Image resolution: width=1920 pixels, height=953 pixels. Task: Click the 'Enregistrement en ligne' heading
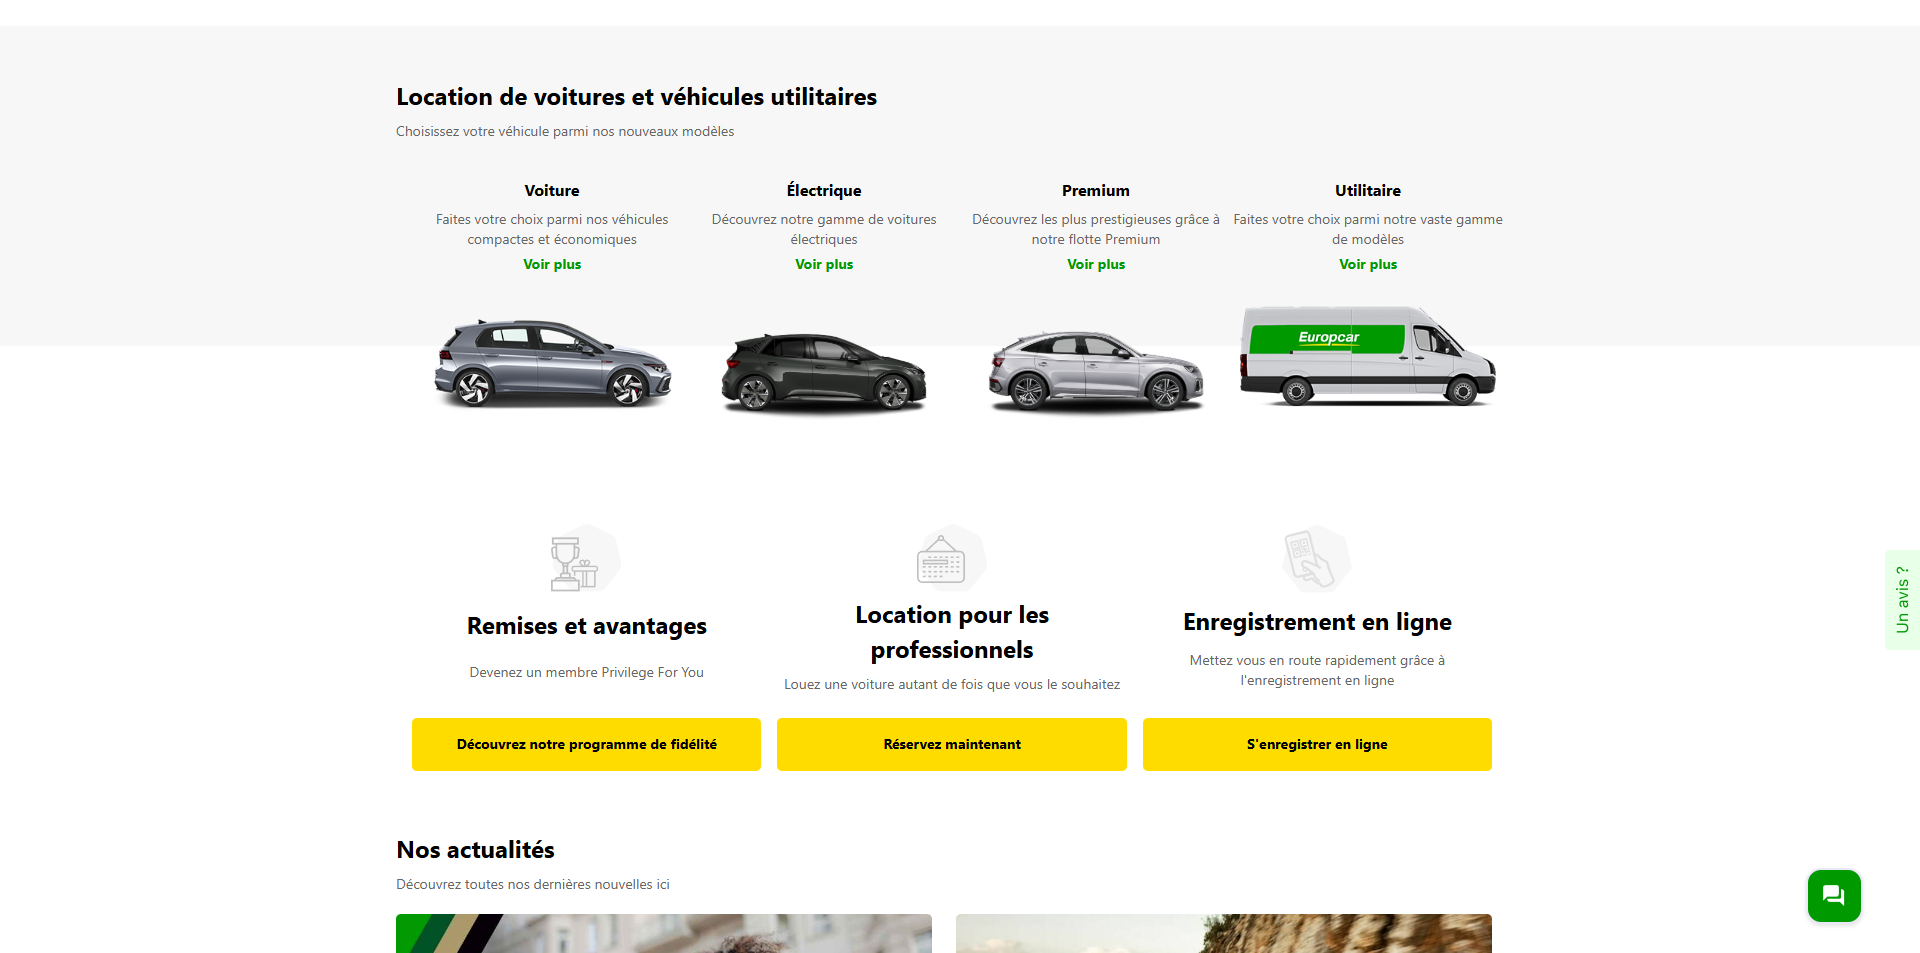pyautogui.click(x=1317, y=622)
